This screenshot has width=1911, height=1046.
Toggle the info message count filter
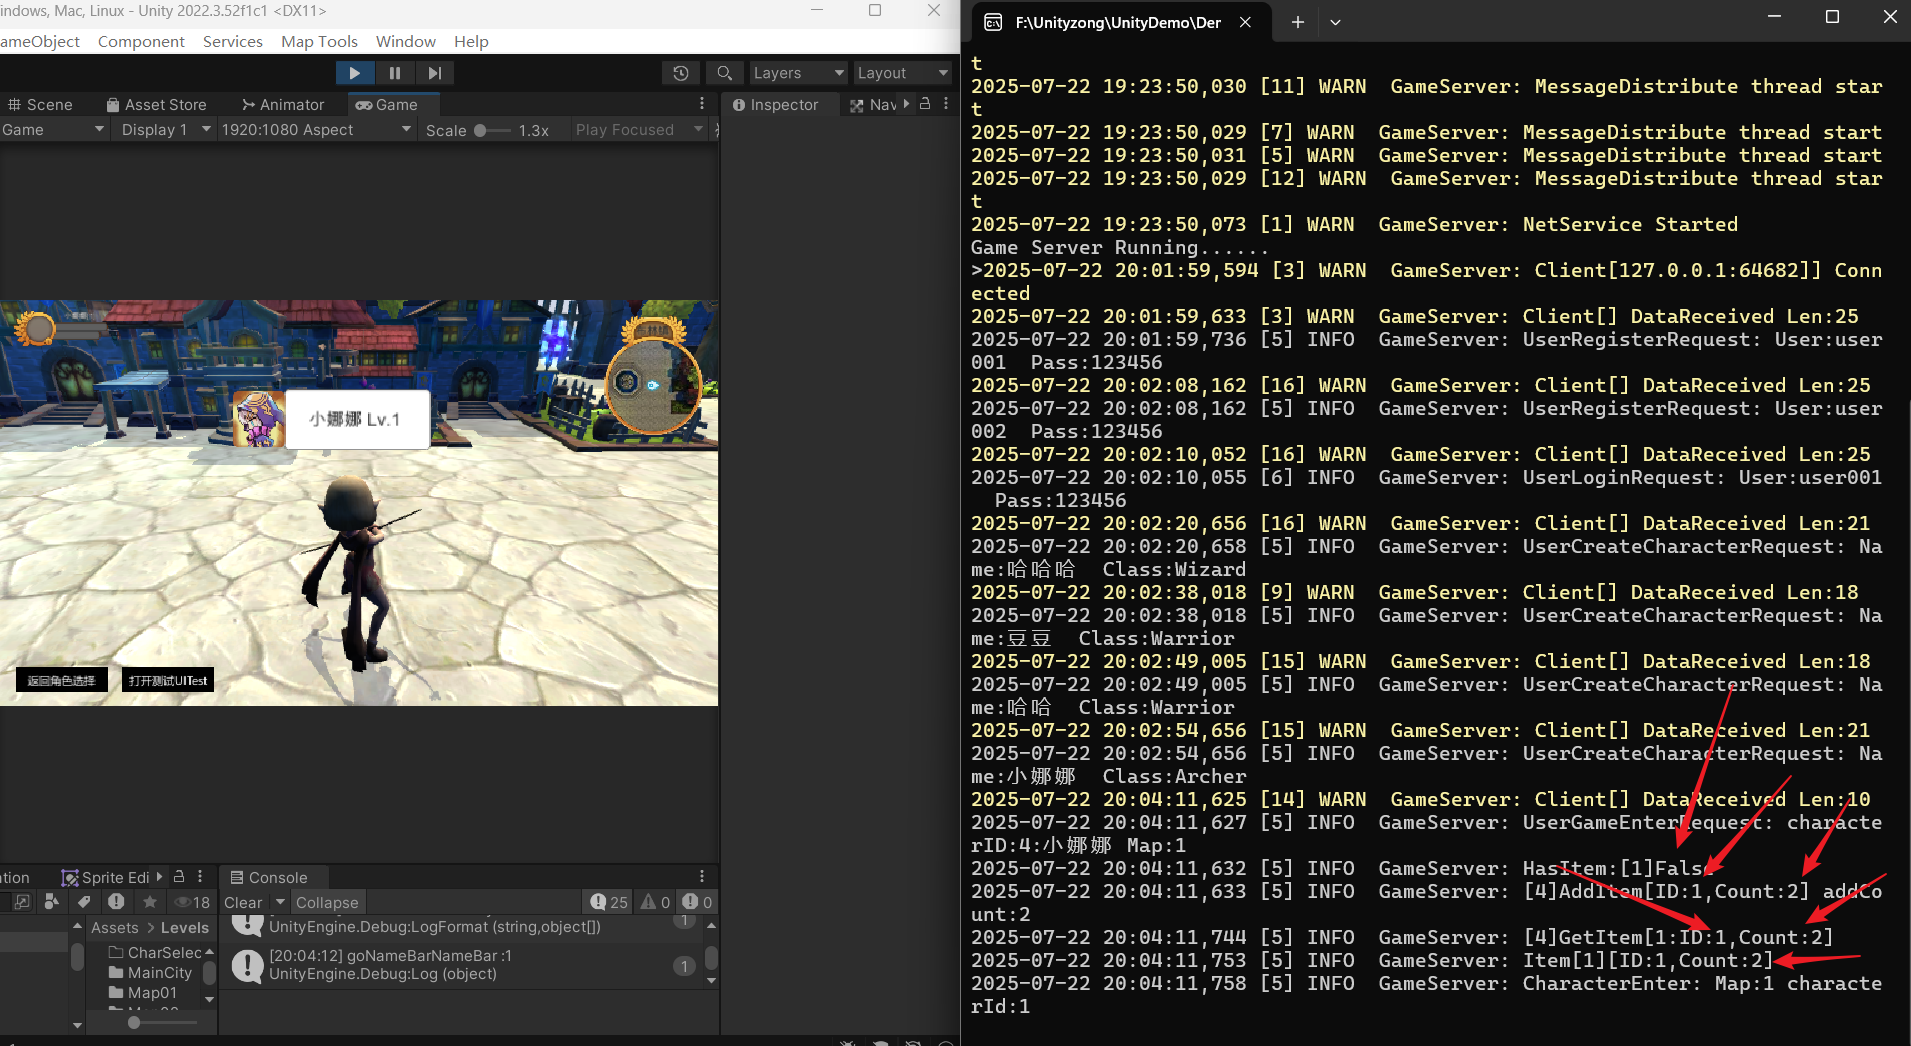click(x=609, y=902)
